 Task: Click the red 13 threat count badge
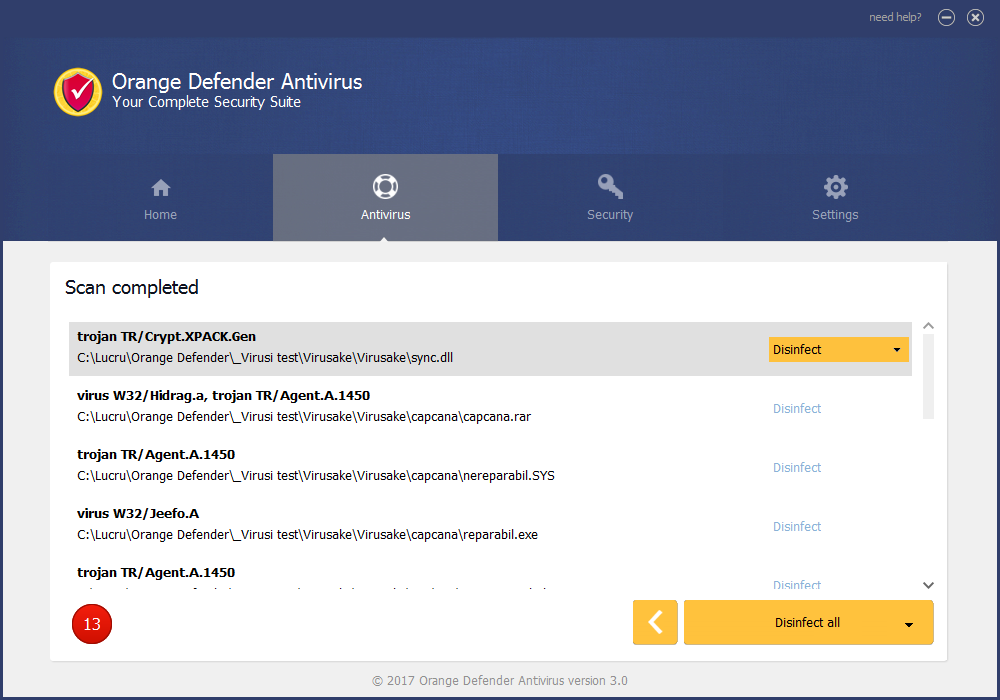(92, 624)
